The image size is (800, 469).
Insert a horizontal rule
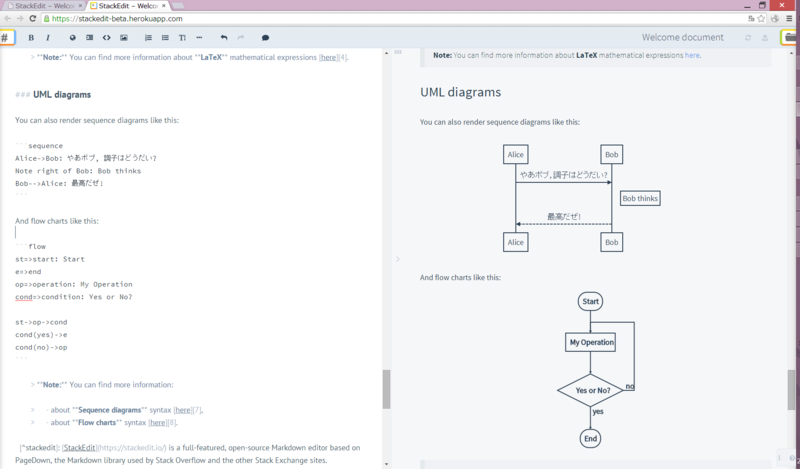coord(199,38)
